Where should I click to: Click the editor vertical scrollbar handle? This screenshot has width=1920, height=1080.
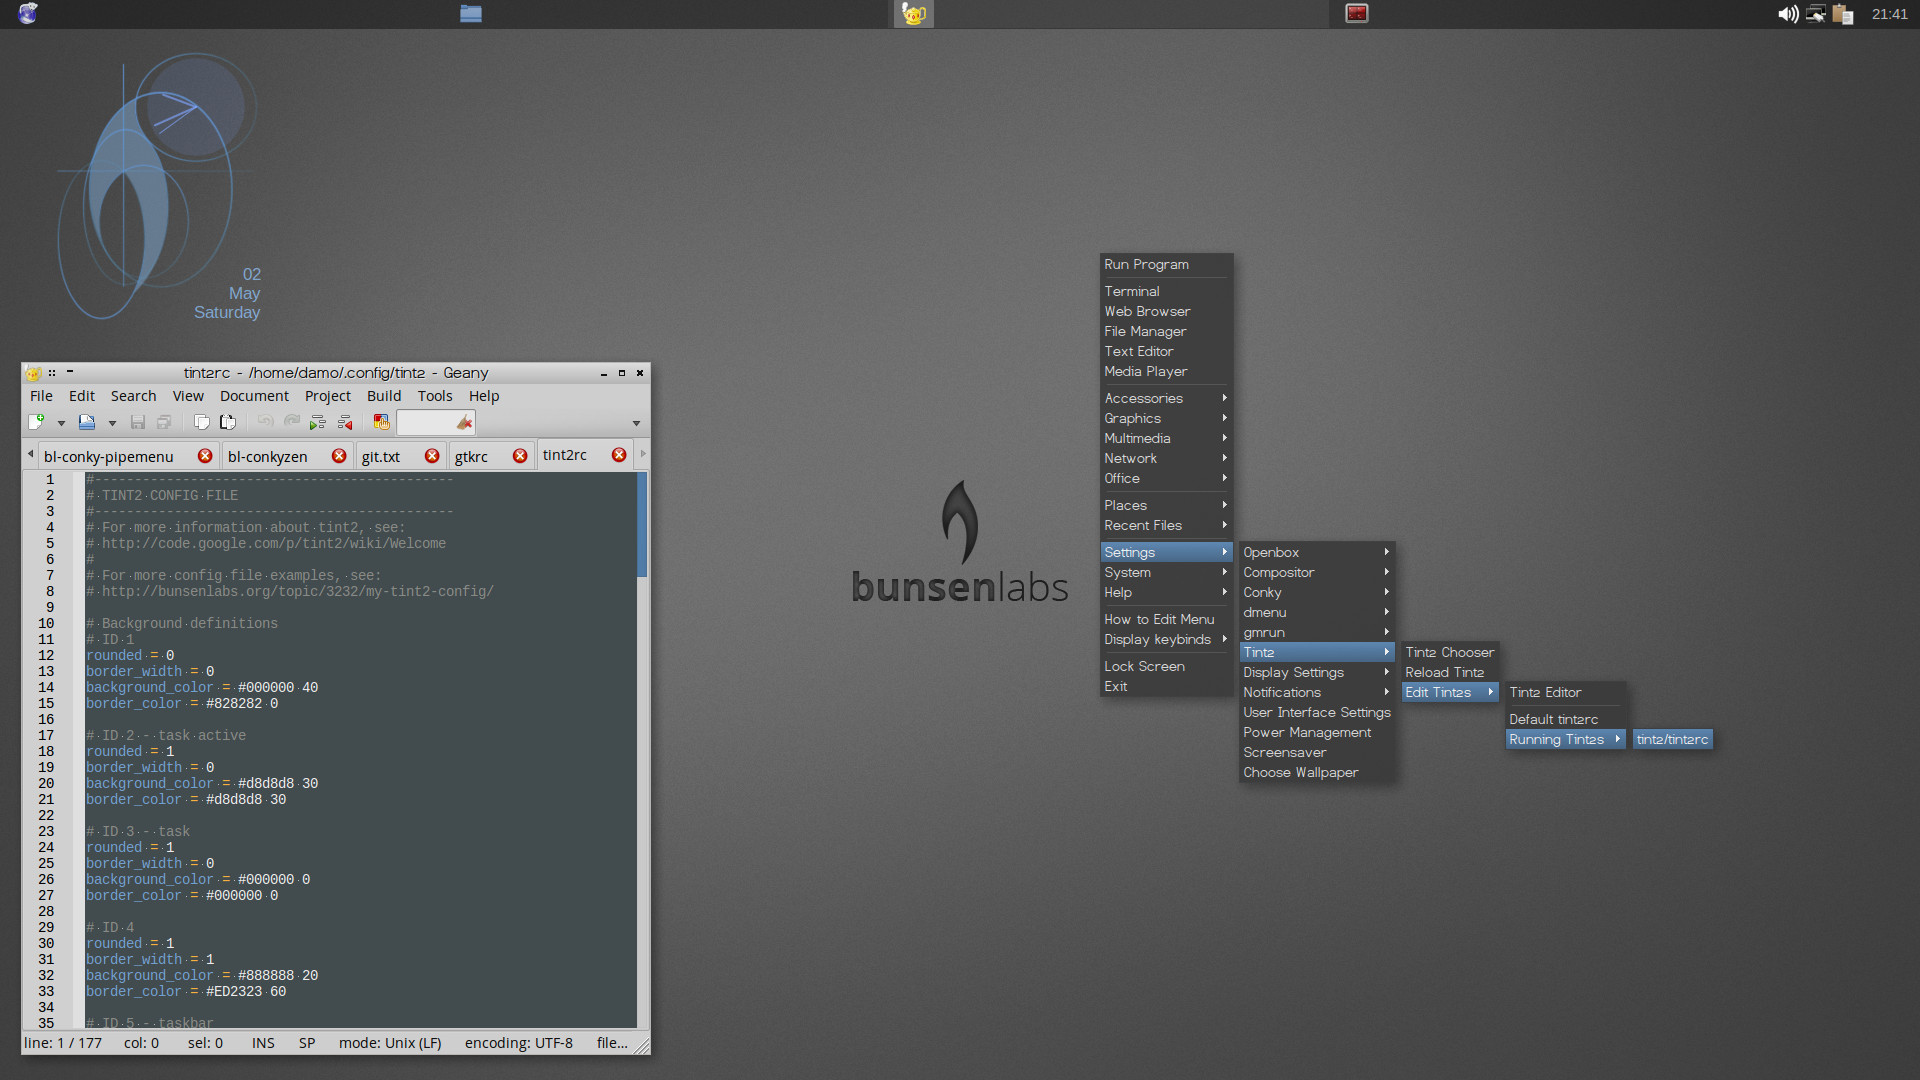(642, 525)
